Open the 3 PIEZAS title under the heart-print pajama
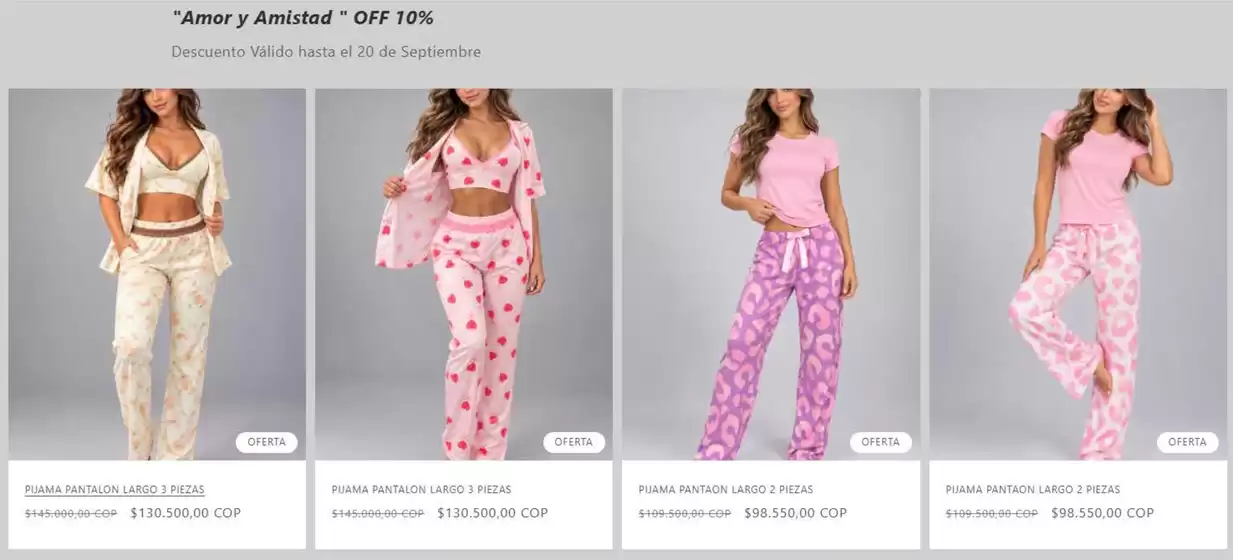Viewport: 1233px width, 560px height. coord(422,490)
